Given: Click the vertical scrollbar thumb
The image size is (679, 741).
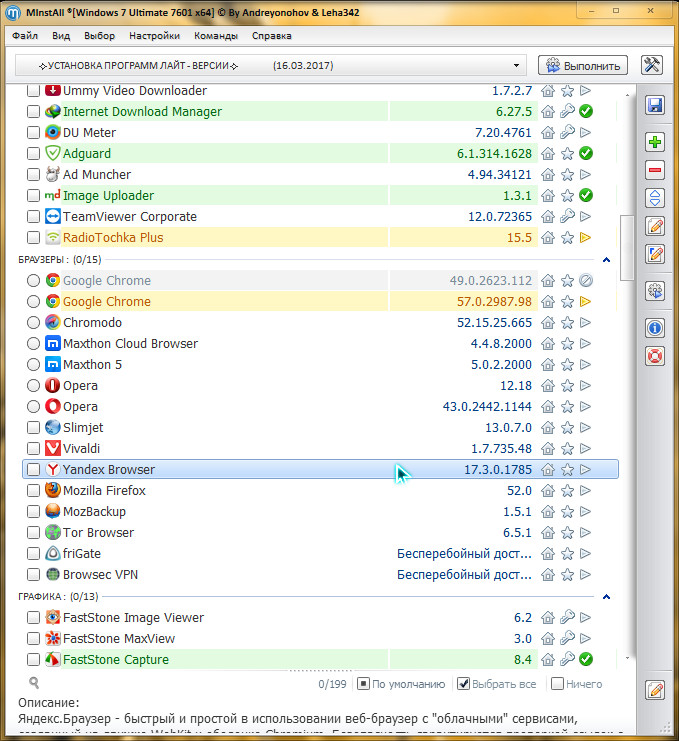Looking at the screenshot, I should coord(627,248).
